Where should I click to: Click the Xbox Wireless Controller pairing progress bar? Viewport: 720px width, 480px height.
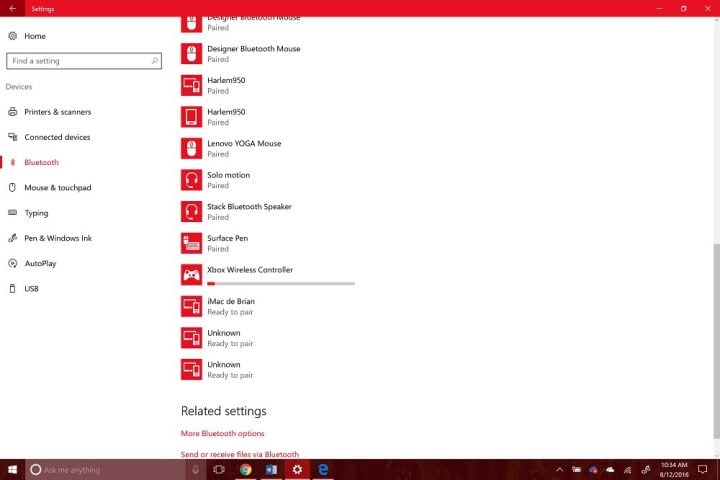coord(281,283)
